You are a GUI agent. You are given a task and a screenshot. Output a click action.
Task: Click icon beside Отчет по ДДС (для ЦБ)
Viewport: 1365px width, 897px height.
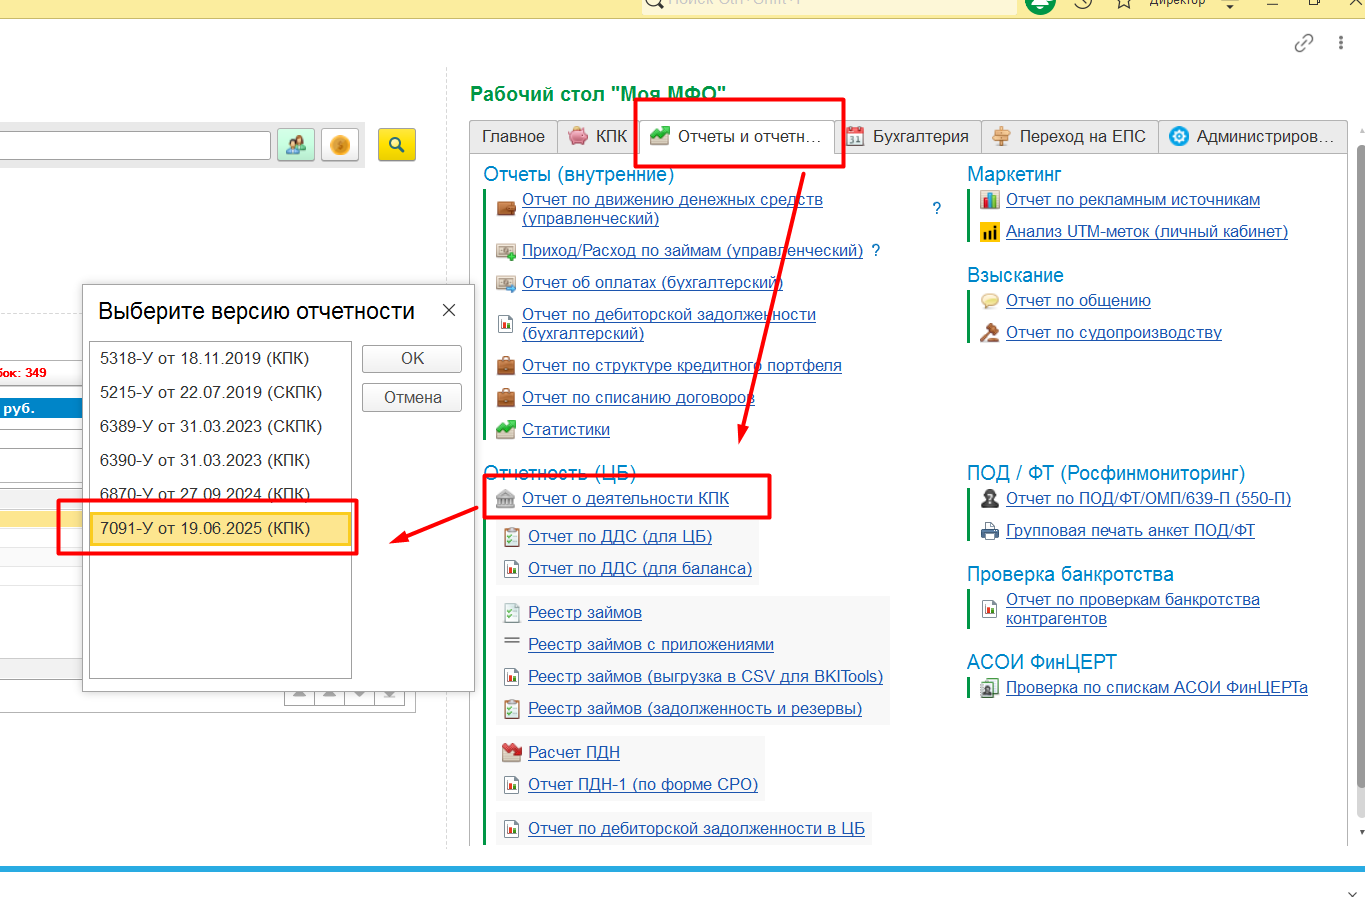point(512,537)
